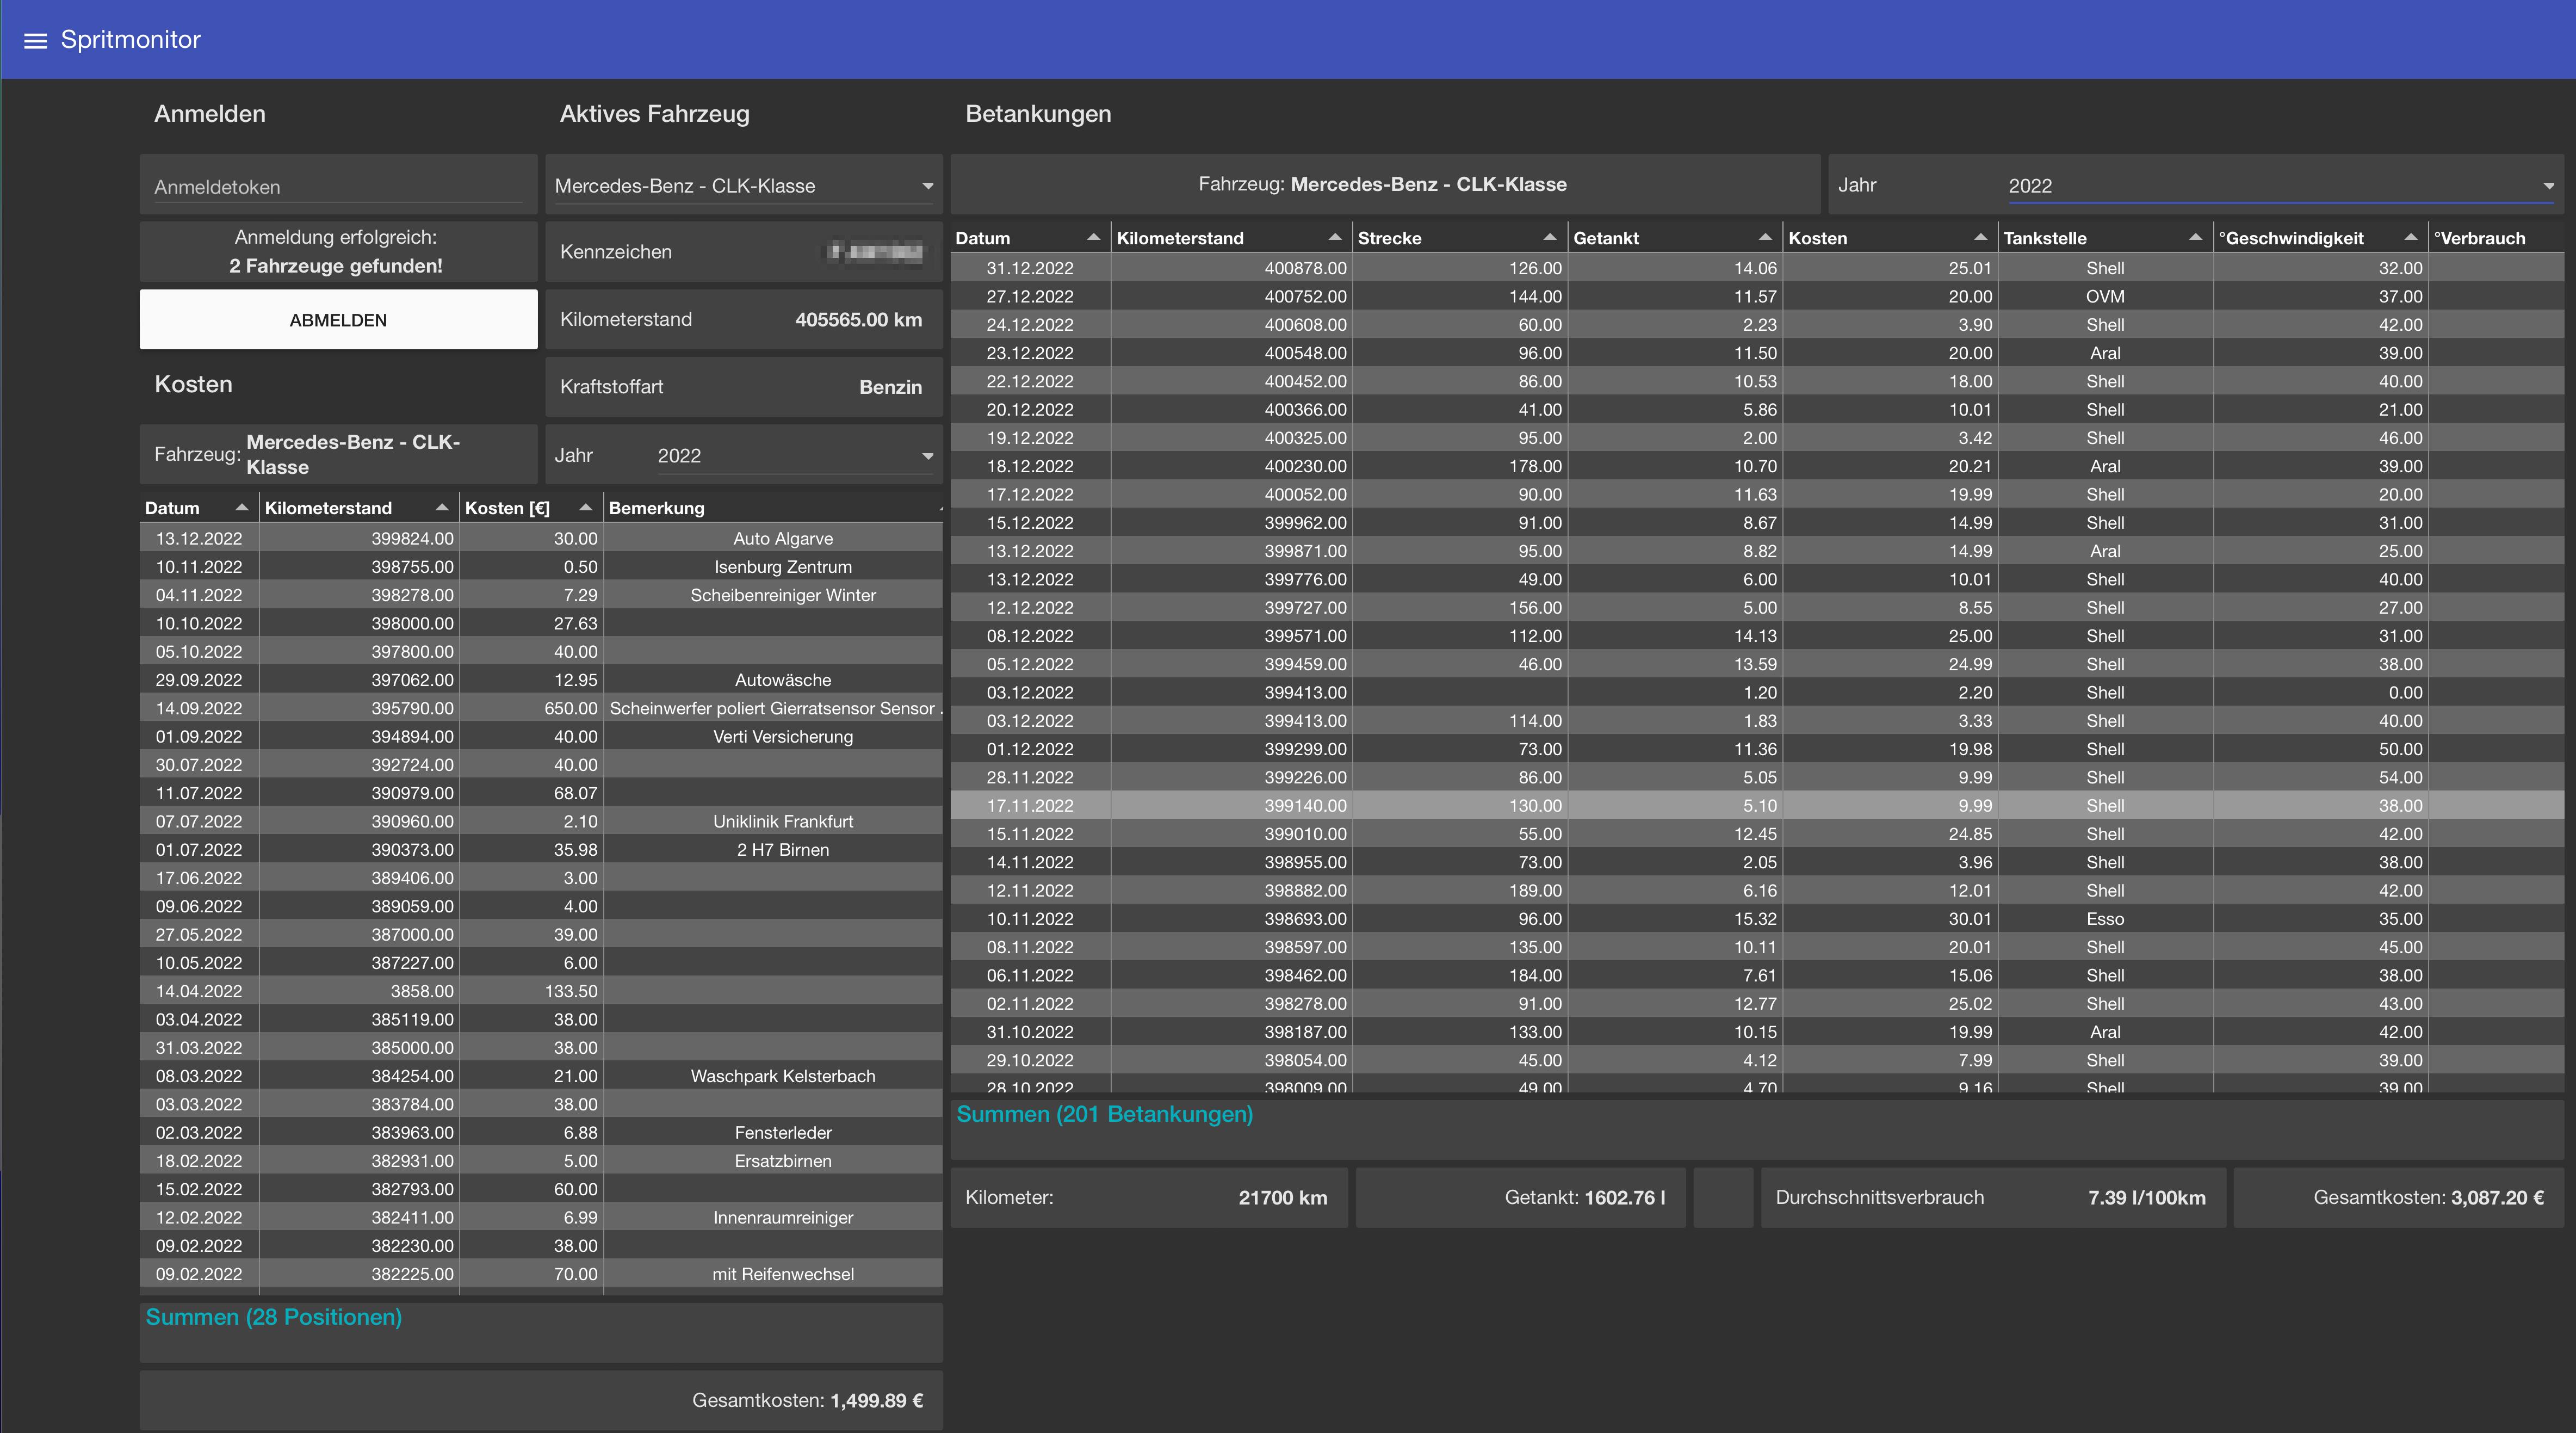Click the ABMELDEN button
The height and width of the screenshot is (1433, 2576).
pos(338,320)
